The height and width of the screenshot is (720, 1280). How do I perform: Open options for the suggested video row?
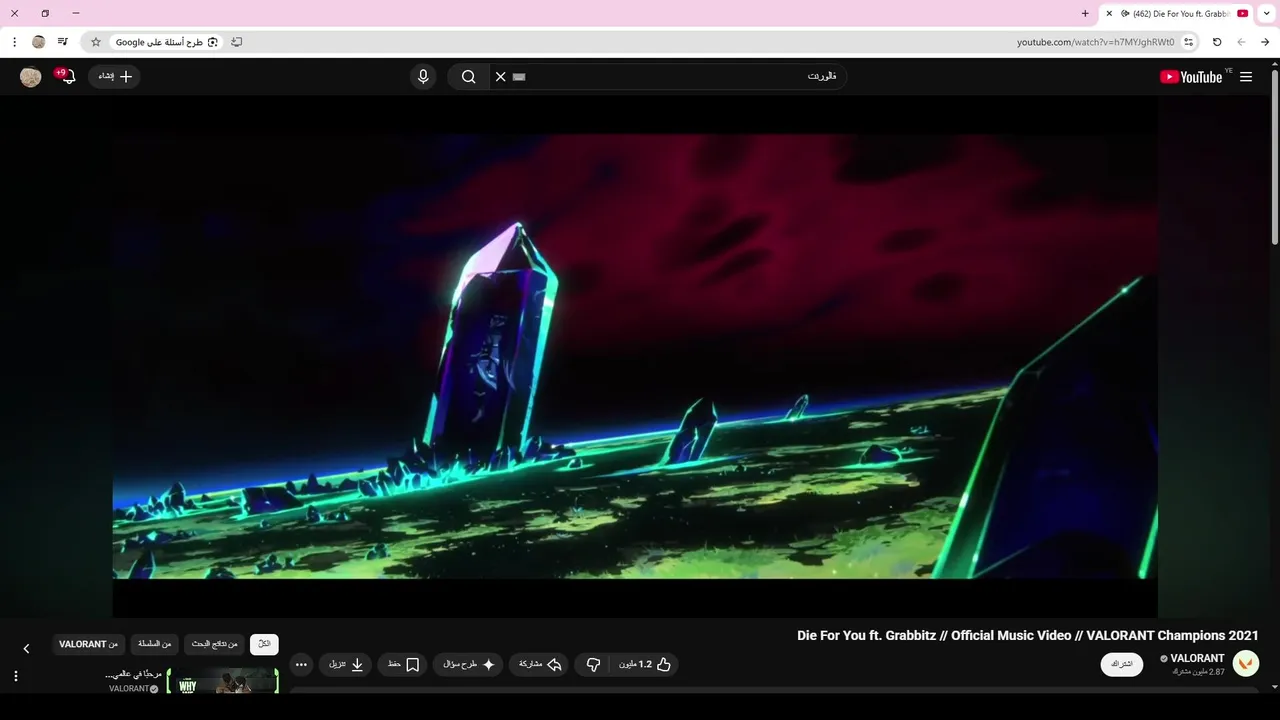16,677
